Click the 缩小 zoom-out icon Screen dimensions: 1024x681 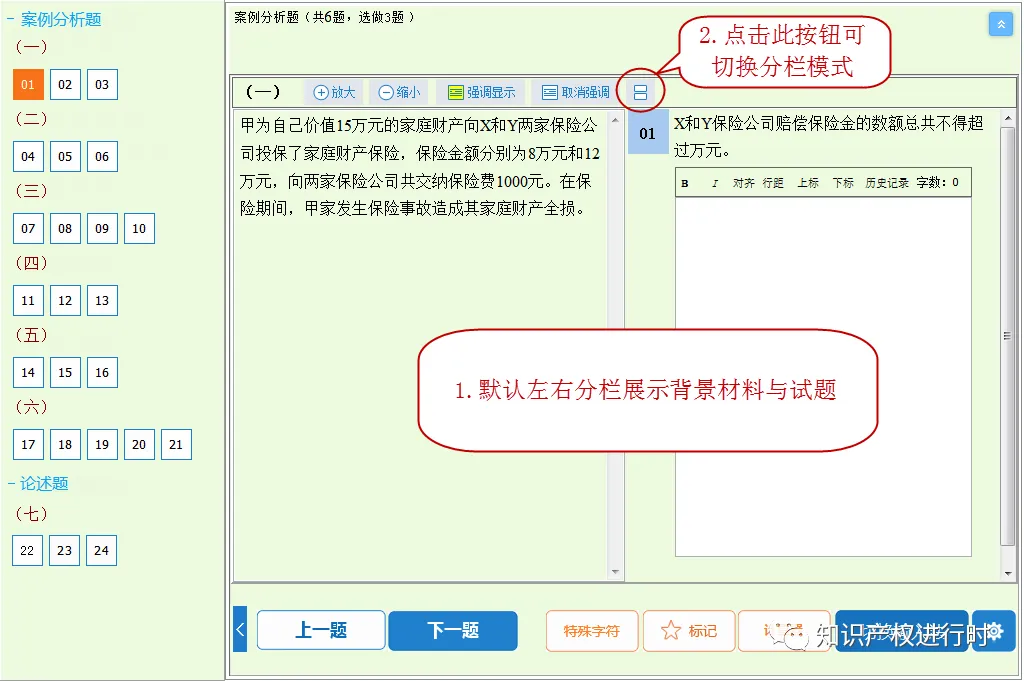click(x=397, y=91)
